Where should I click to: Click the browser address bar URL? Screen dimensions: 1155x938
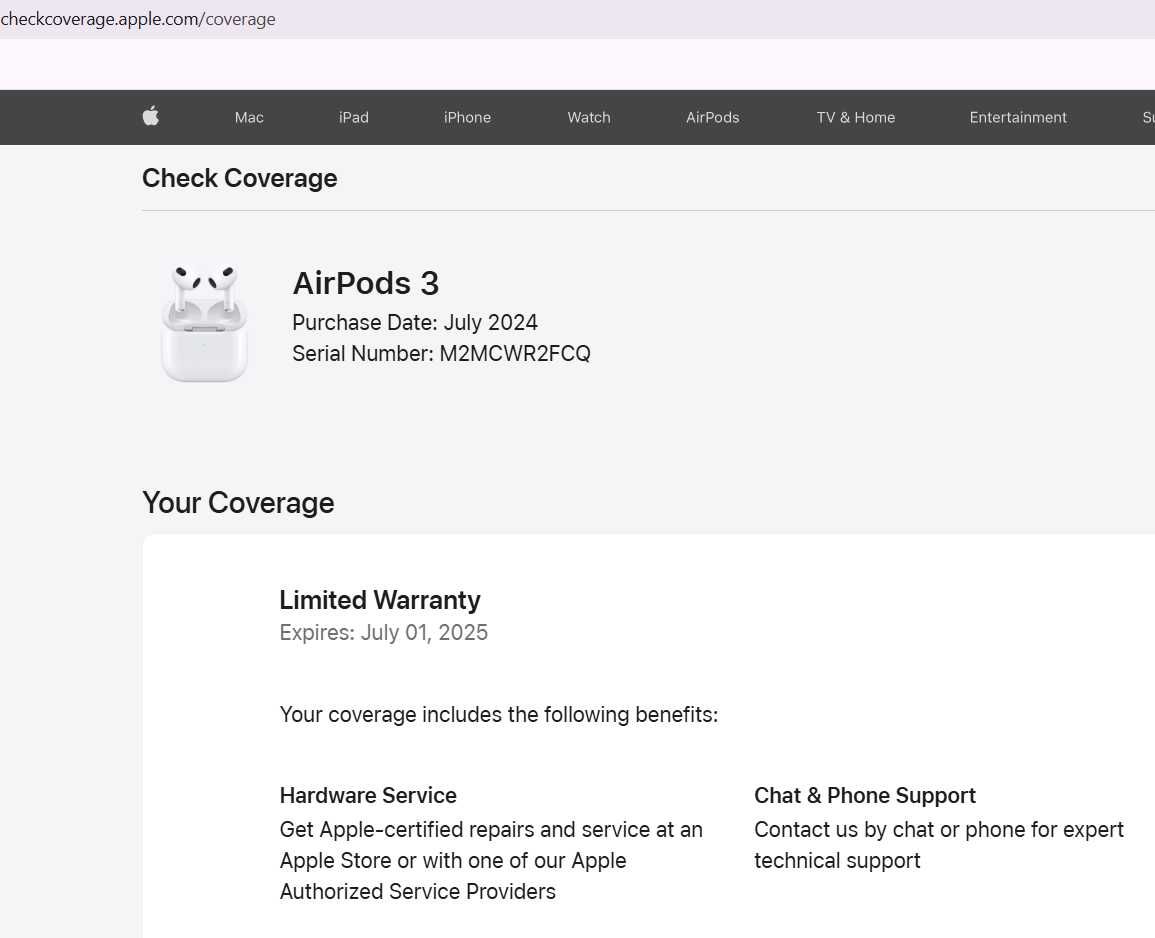pos(138,19)
